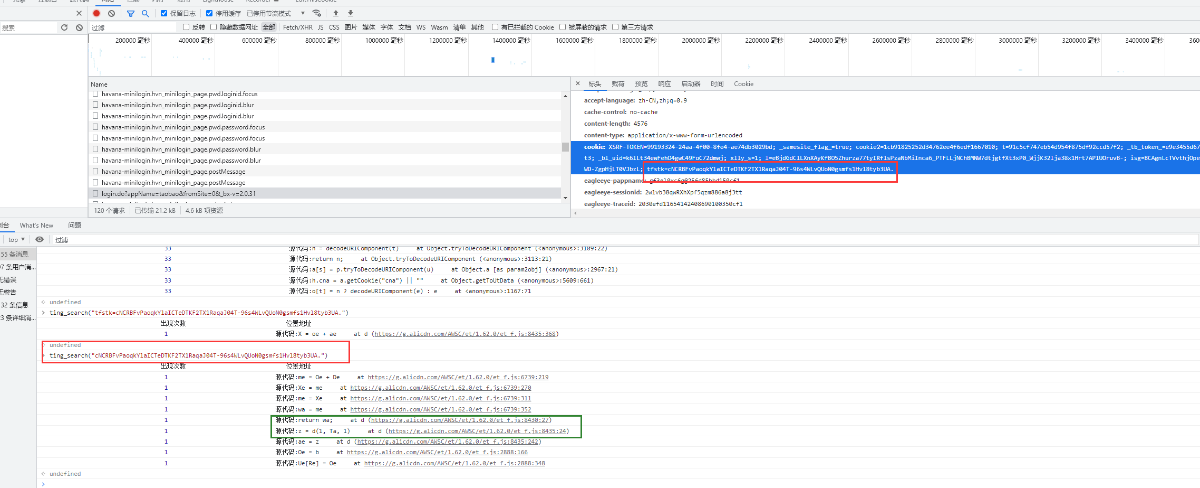1200x488 pixels.
Task: Select first pwd.loginid.focus request row
Action: point(325,93)
